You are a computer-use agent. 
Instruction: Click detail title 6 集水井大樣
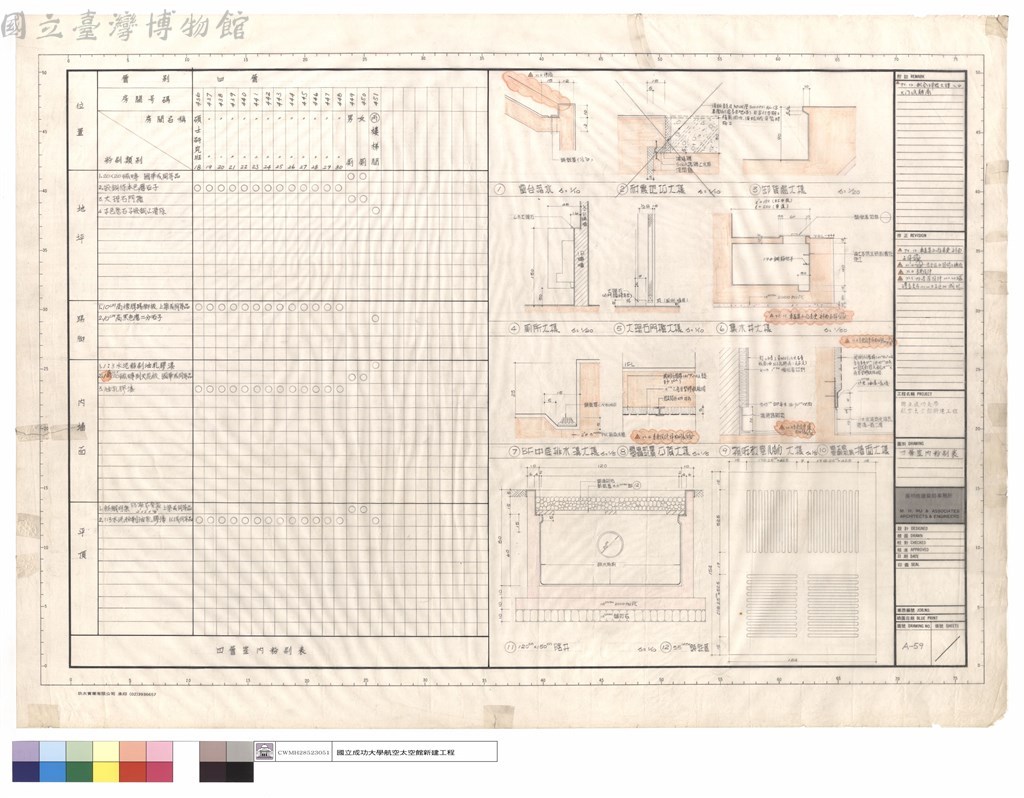point(744,328)
